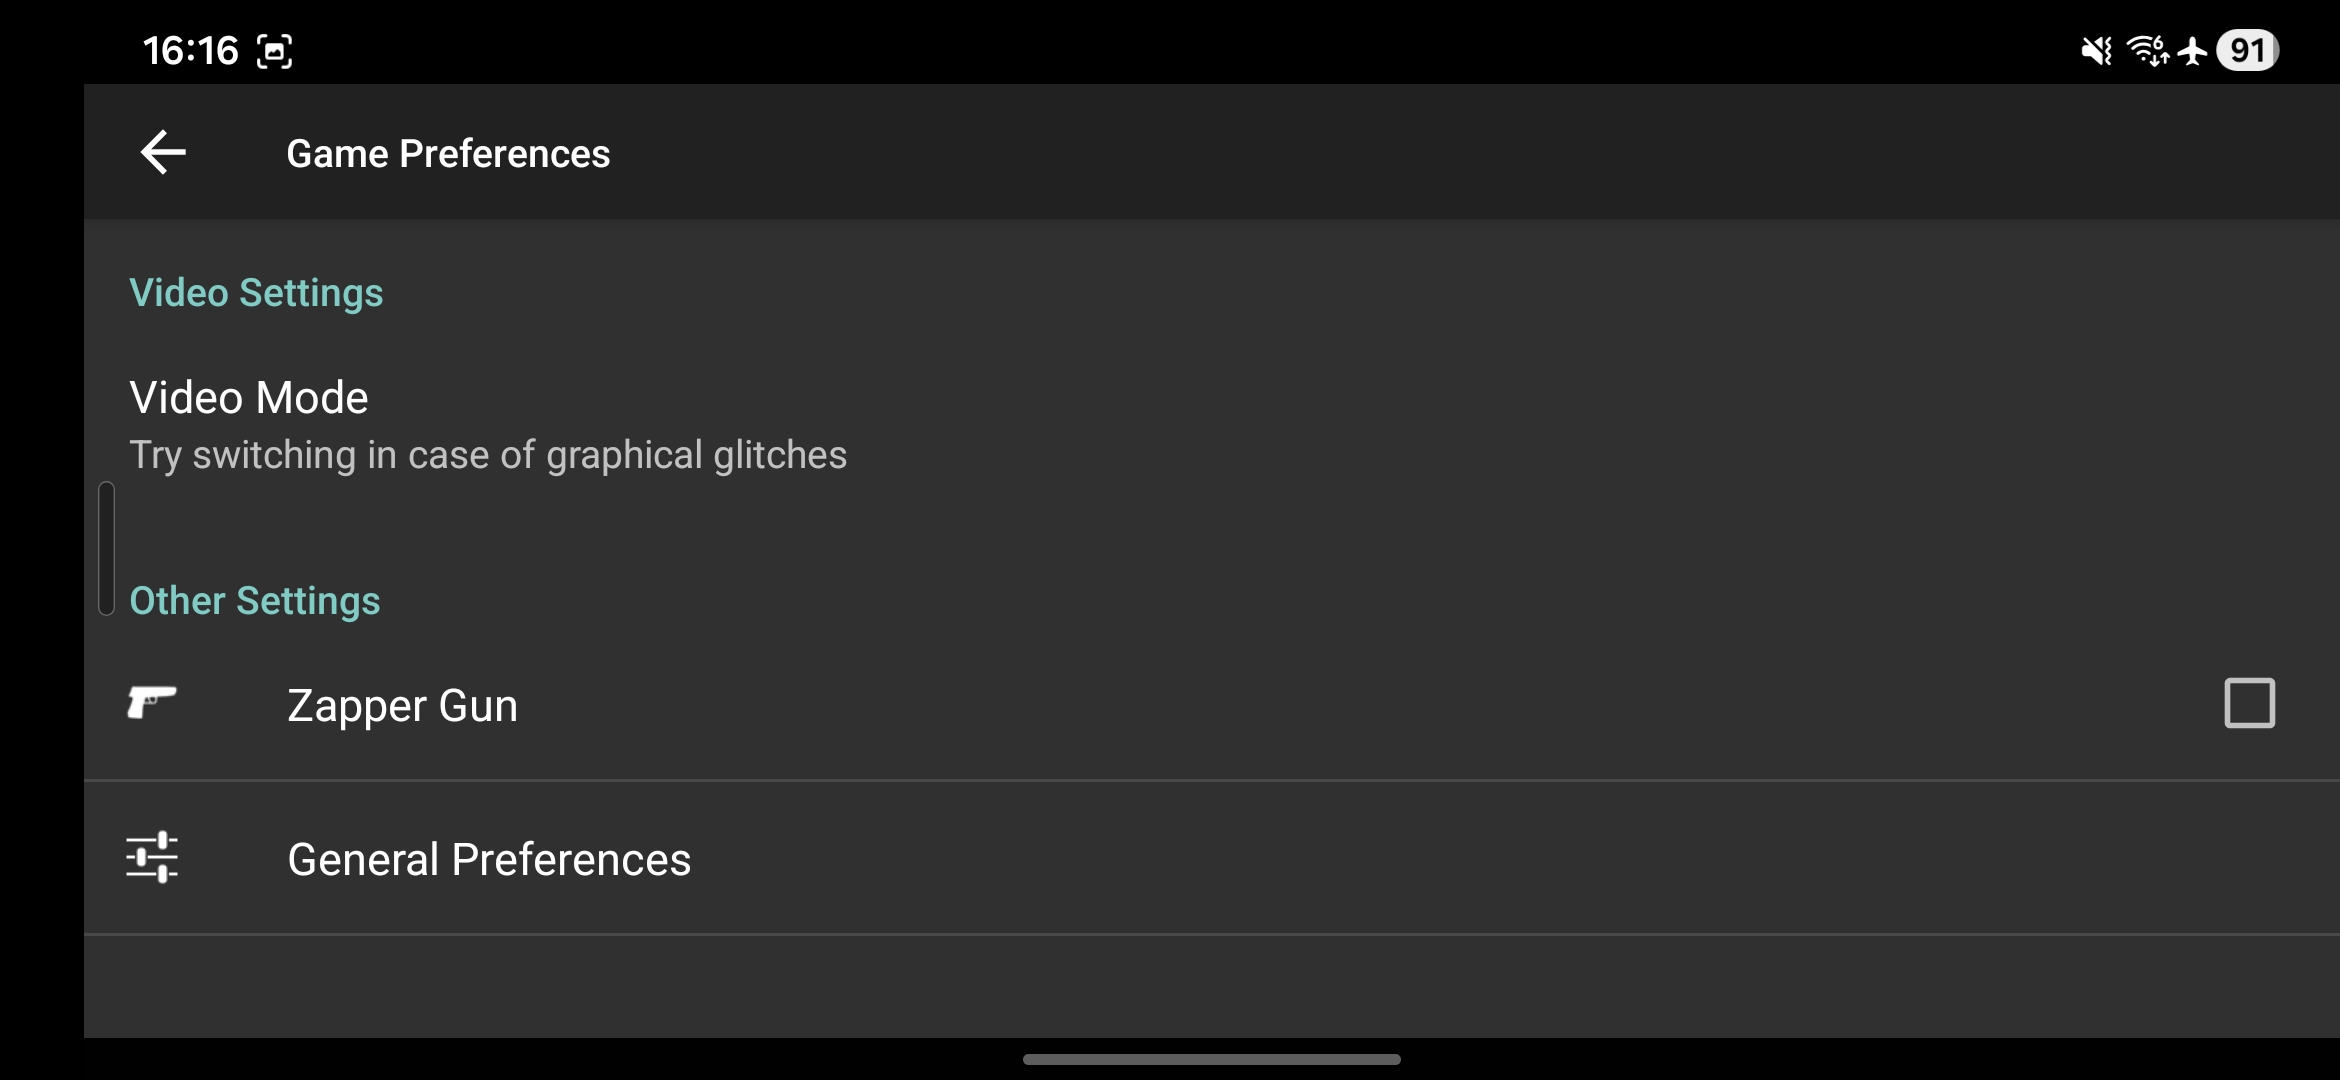
Task: Click the Video Settings section header
Action: point(256,293)
